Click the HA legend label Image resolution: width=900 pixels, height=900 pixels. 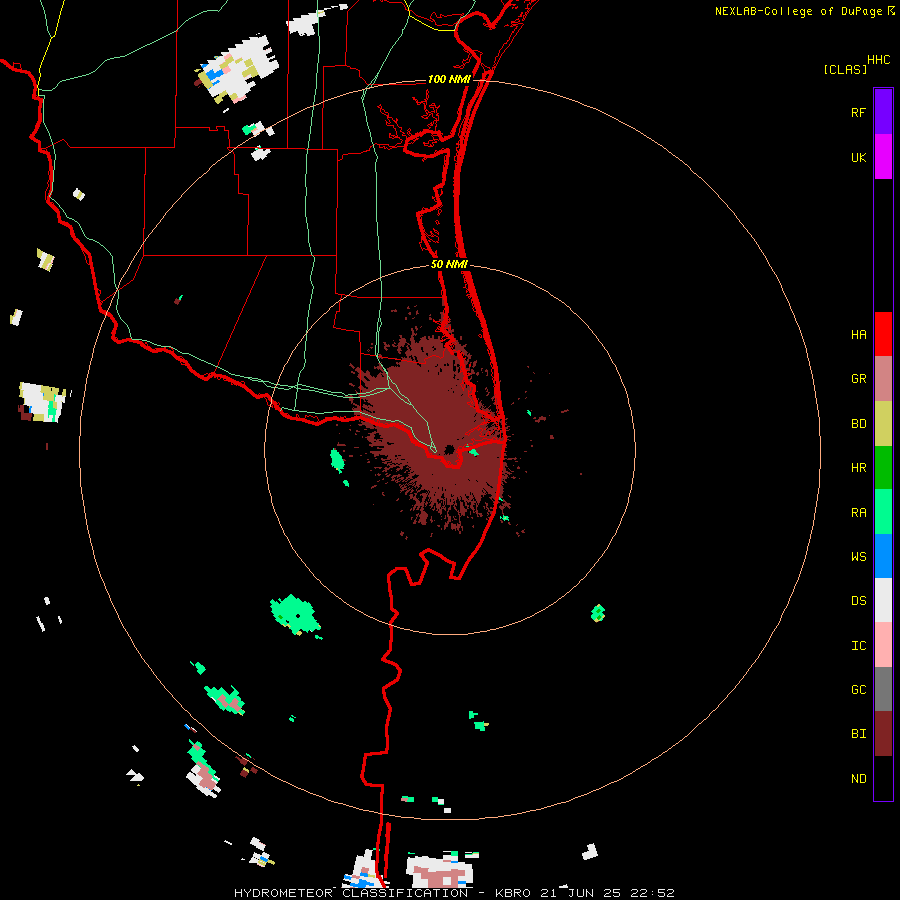(858, 334)
